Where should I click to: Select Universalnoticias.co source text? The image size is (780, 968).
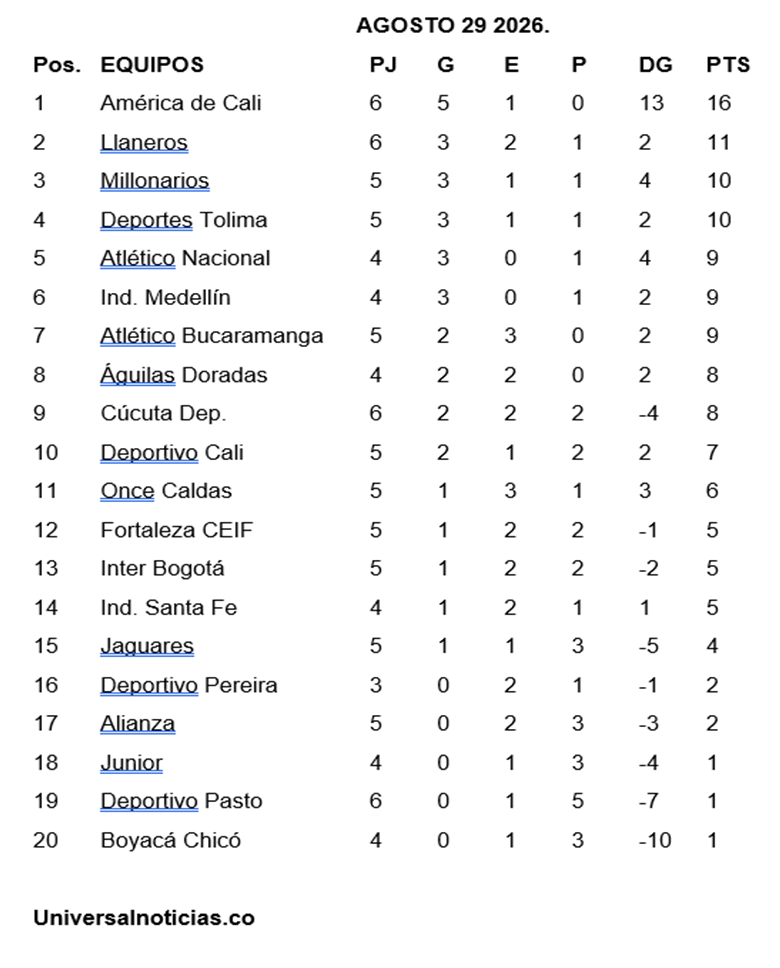[144, 918]
